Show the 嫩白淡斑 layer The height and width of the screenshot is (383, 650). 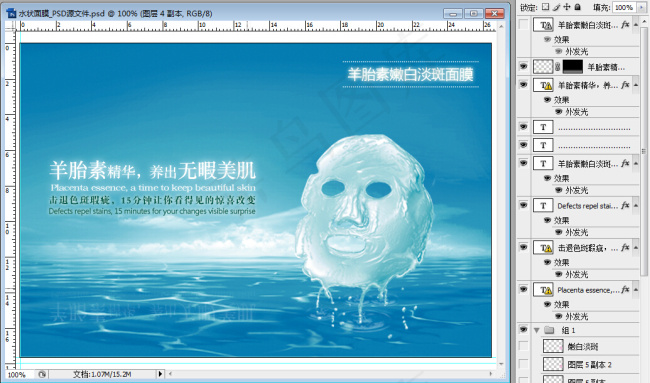[524, 346]
